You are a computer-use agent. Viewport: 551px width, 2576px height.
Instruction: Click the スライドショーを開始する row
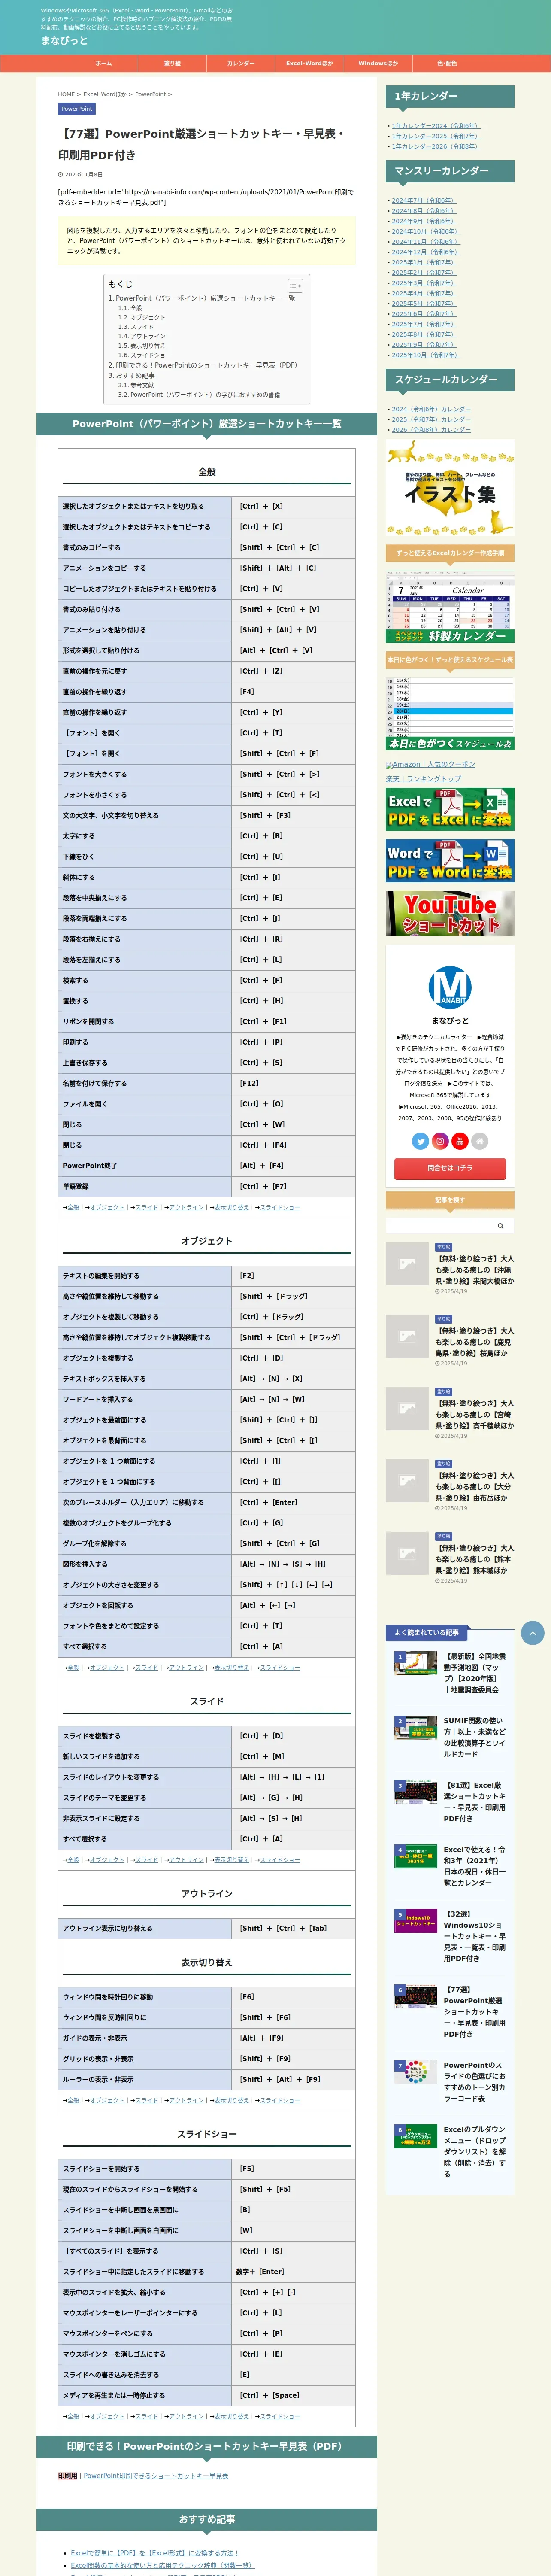click(x=207, y=2168)
